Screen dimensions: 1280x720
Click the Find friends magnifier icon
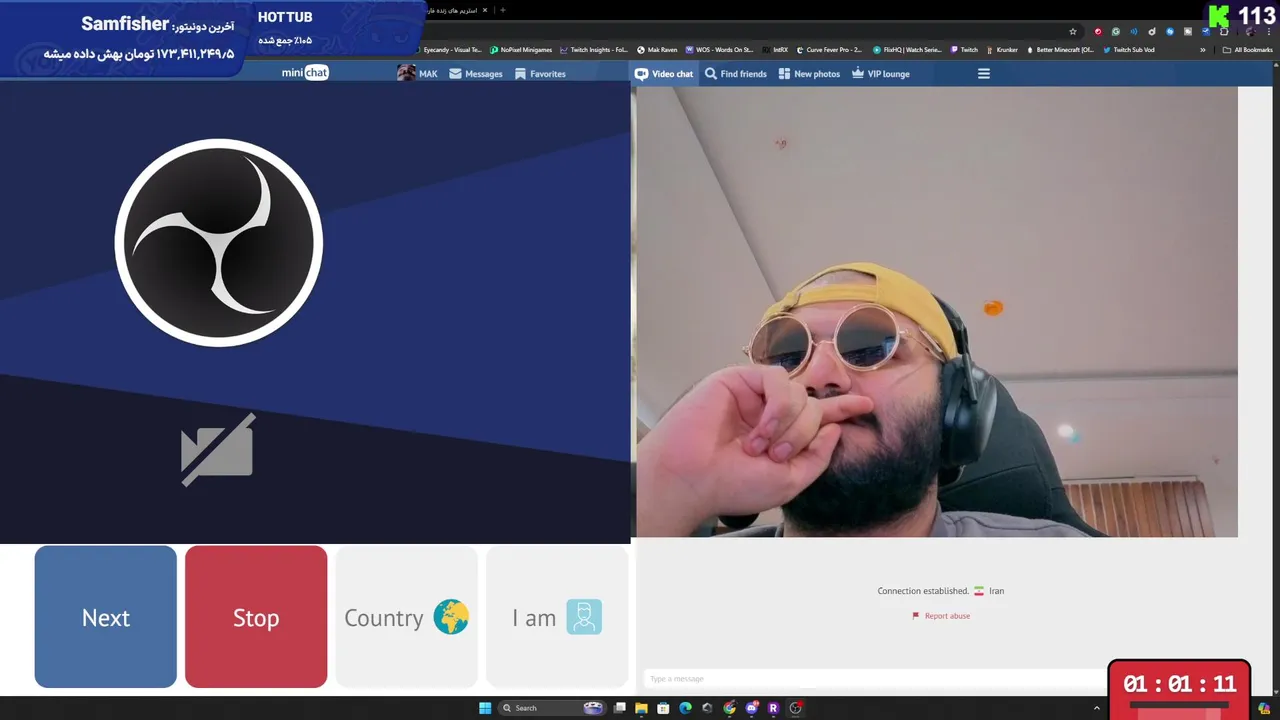[x=711, y=73]
